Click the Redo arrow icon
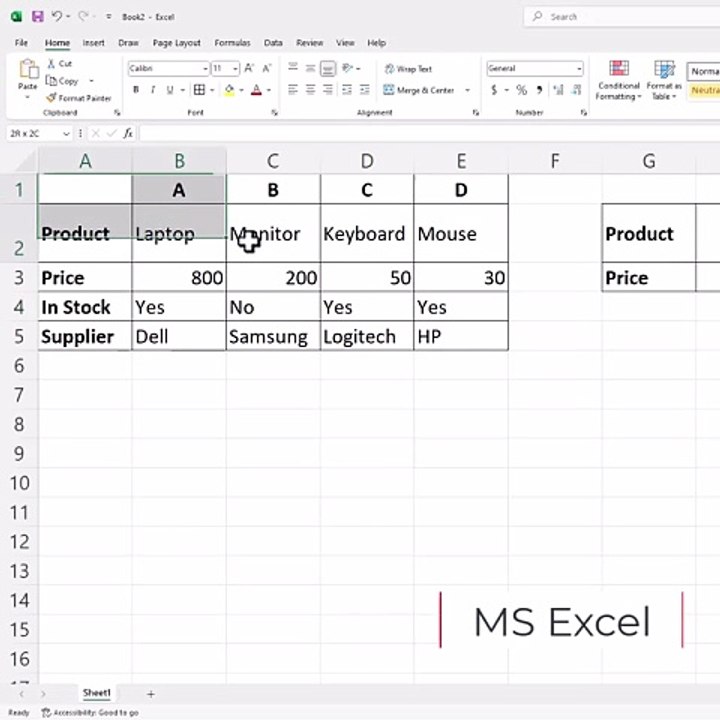This screenshot has width=720, height=720. coord(83,17)
